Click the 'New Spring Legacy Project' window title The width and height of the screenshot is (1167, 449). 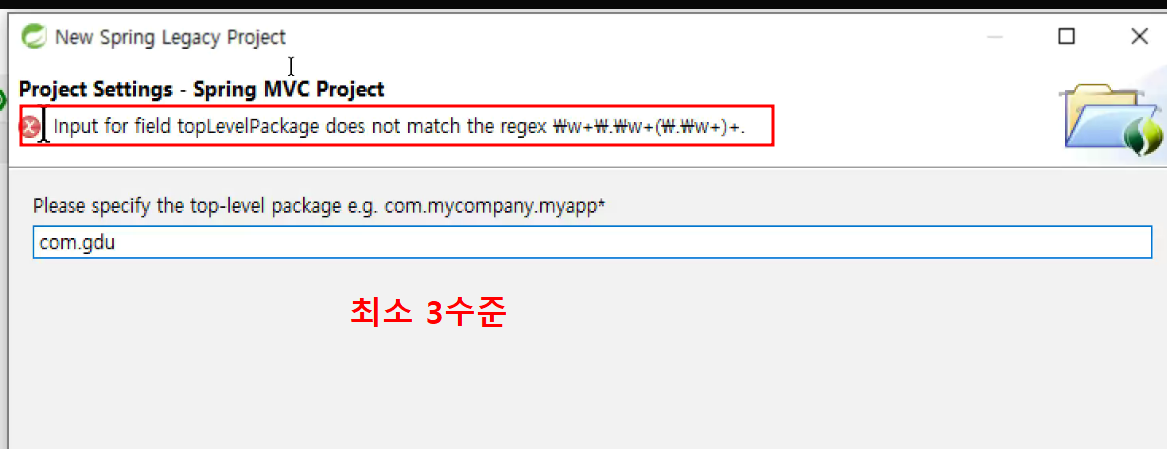point(170,36)
